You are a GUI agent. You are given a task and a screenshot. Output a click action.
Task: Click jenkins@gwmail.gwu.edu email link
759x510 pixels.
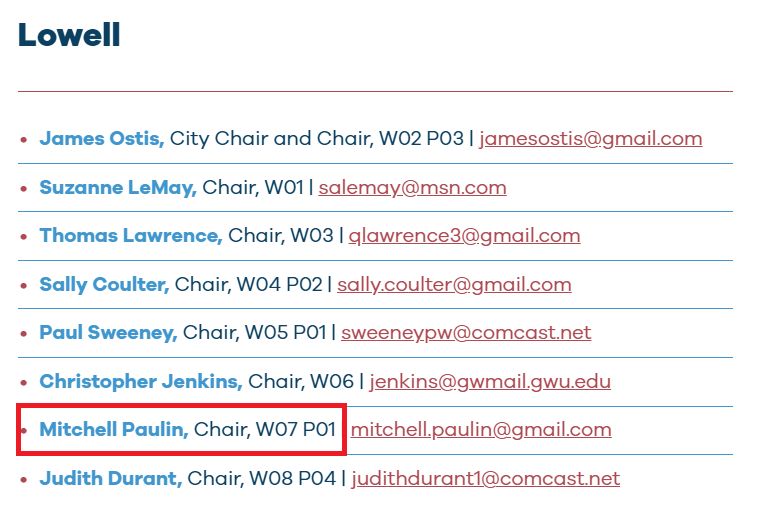[x=490, y=382]
